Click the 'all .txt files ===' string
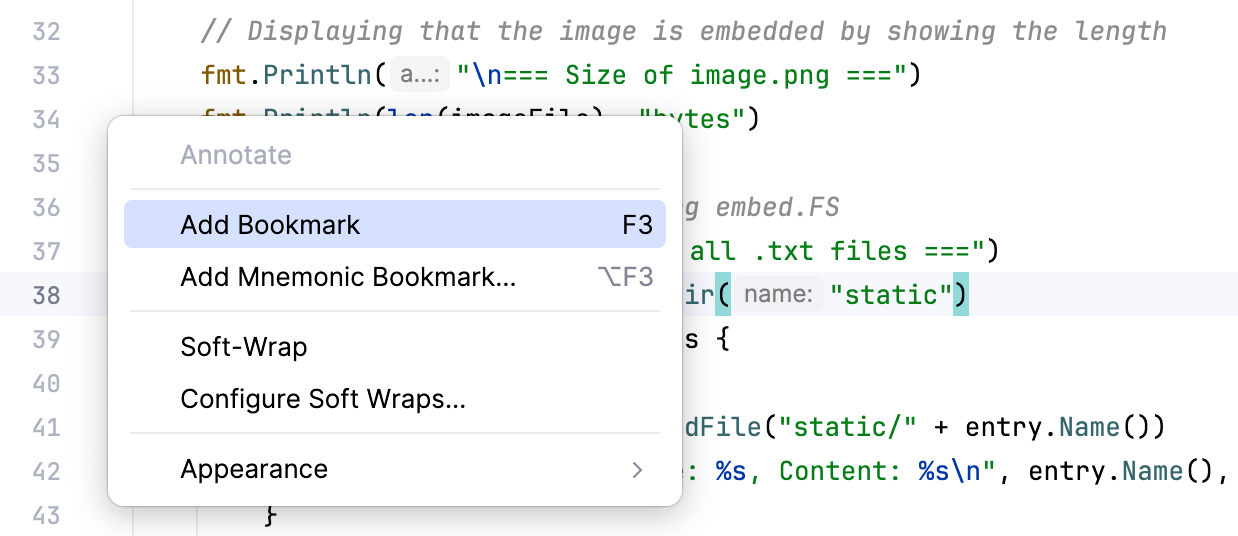Image resolution: width=1238 pixels, height=536 pixels. pos(838,251)
